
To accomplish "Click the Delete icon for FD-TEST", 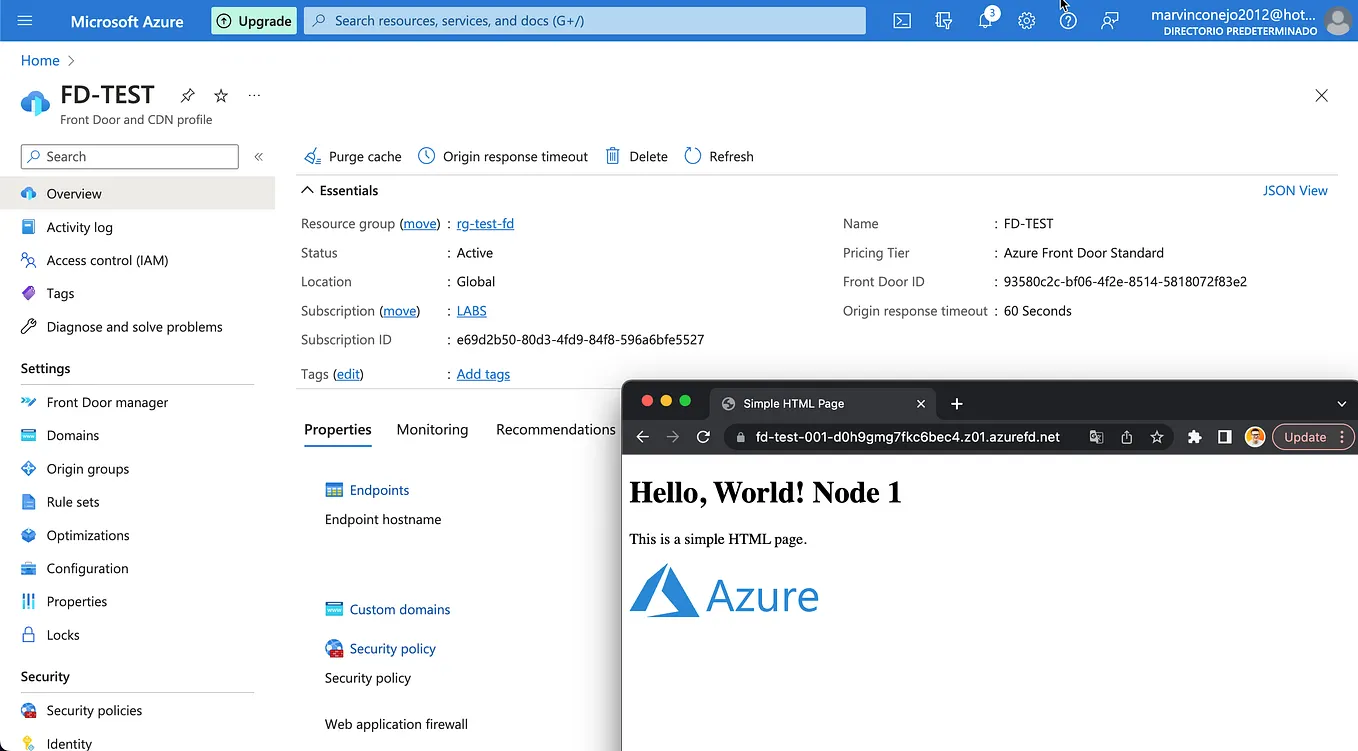I will (x=613, y=156).
